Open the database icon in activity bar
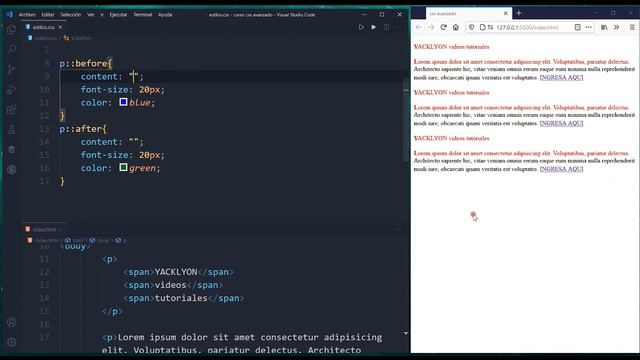640x360 pixels. (11, 149)
